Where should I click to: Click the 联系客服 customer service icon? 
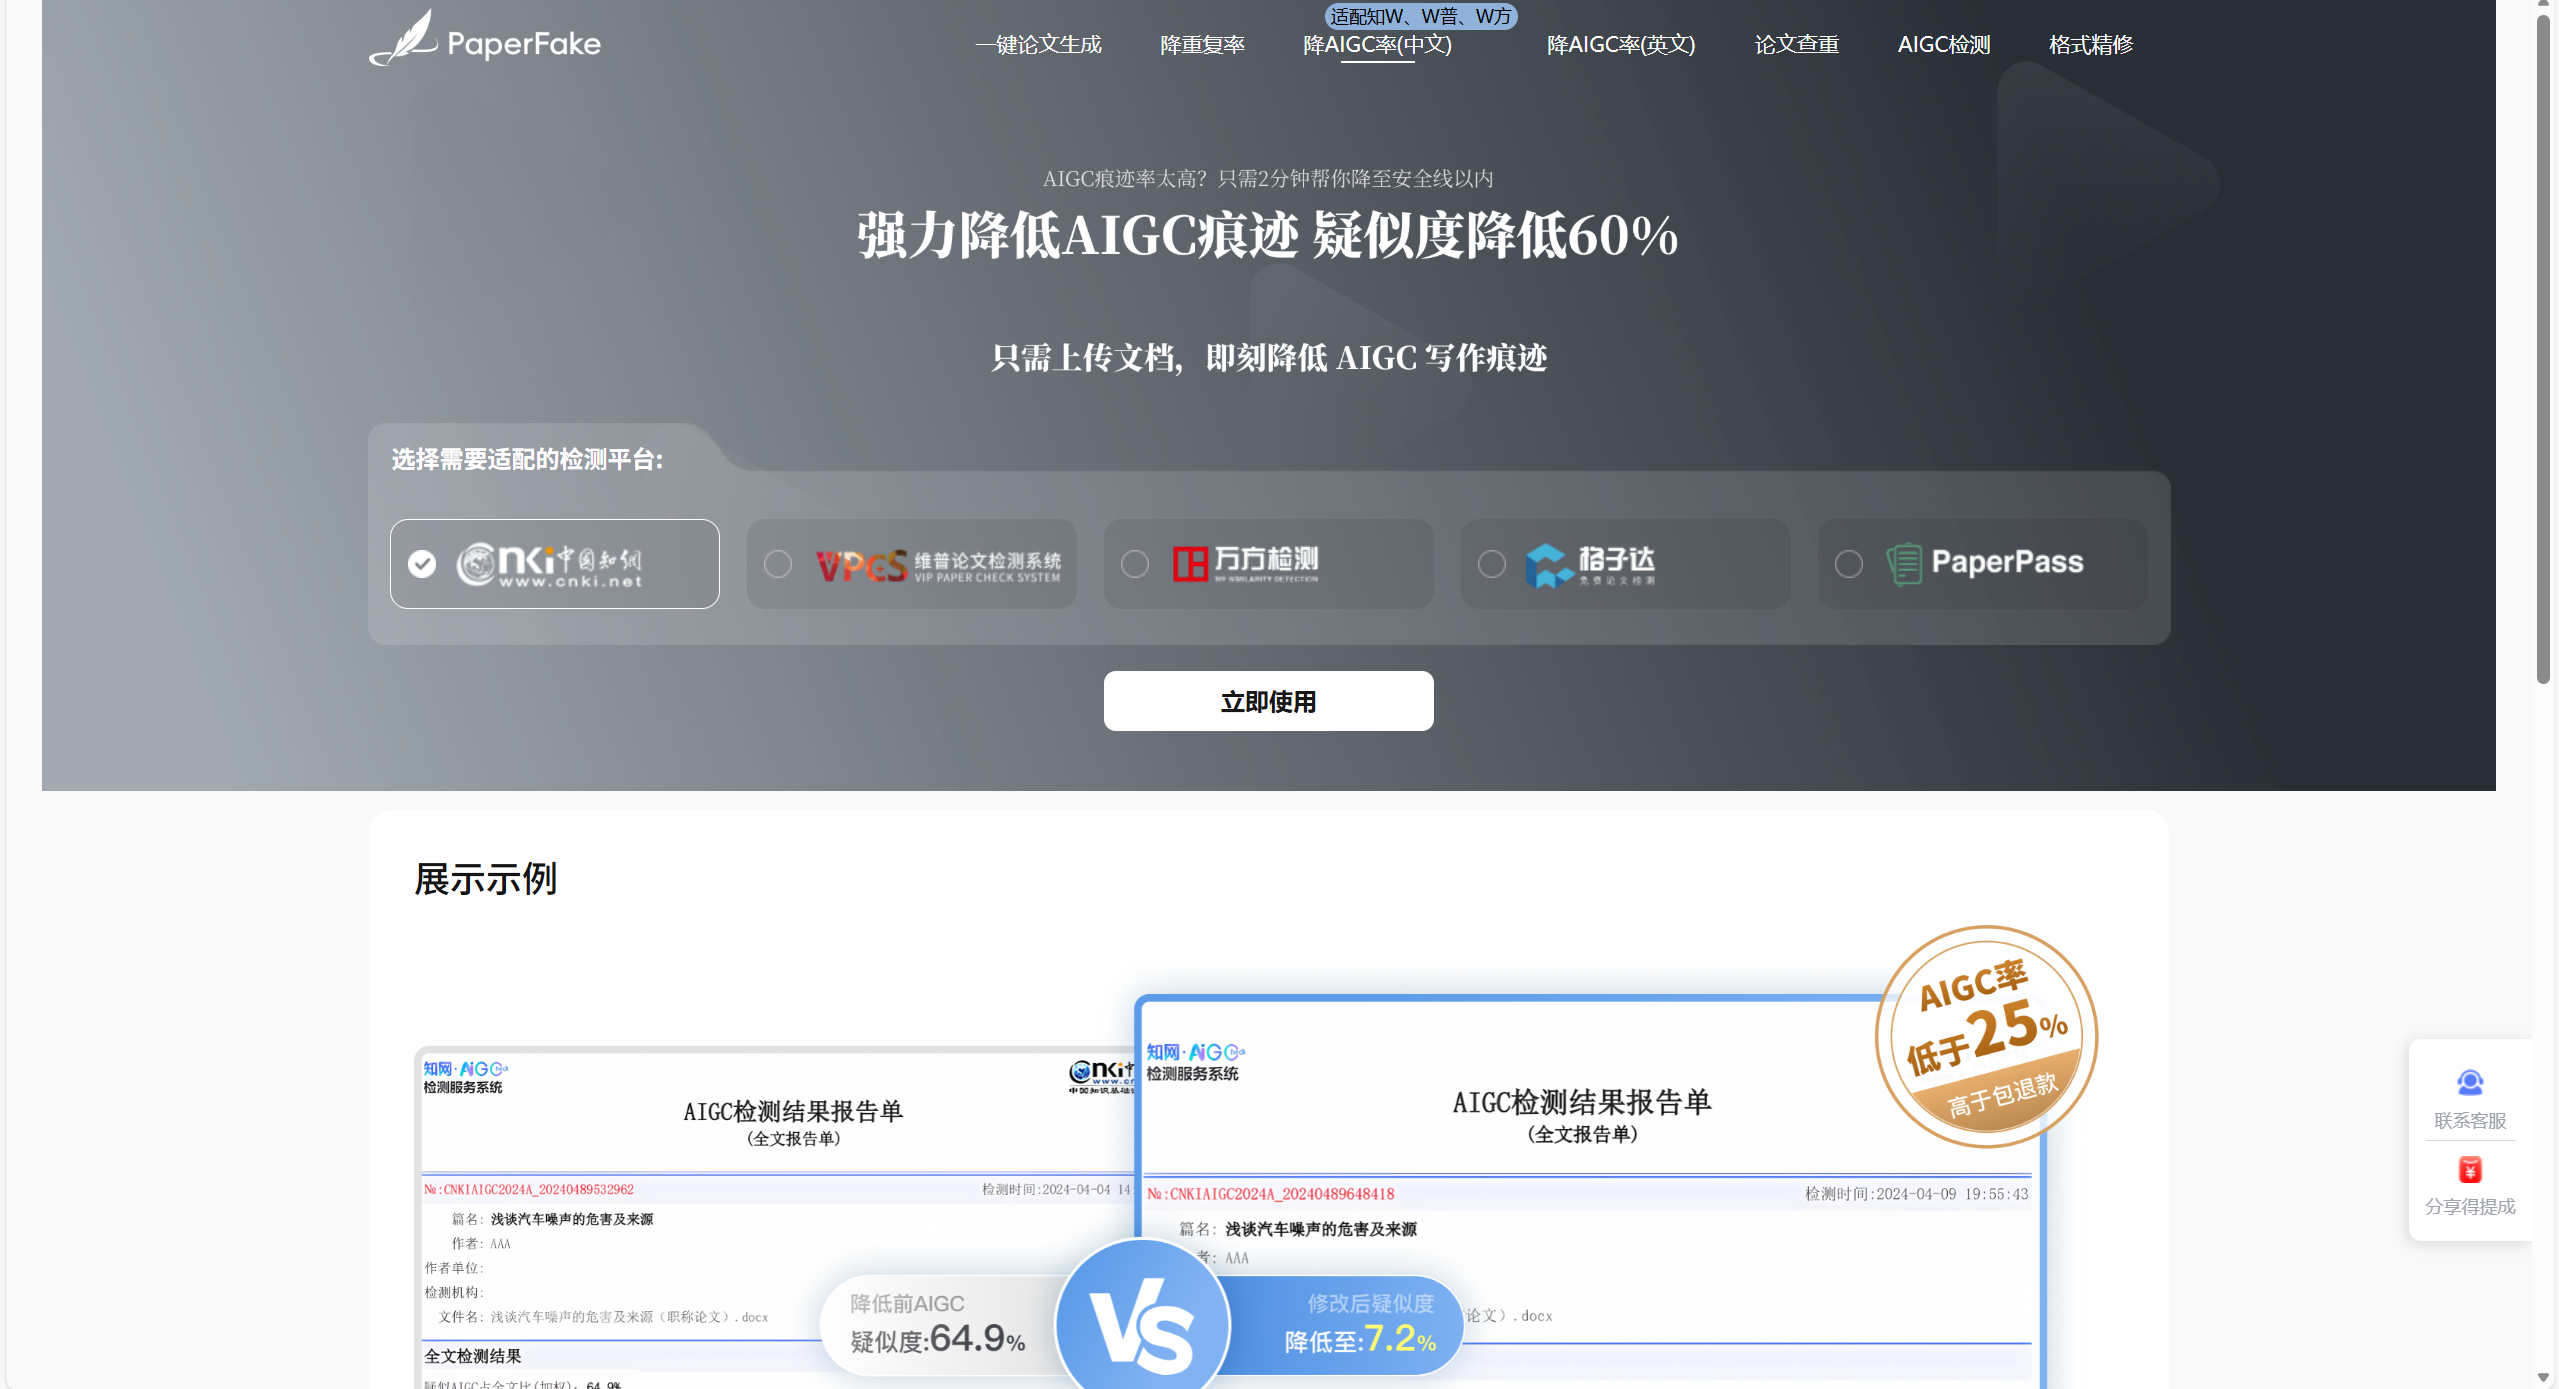(x=2469, y=1083)
